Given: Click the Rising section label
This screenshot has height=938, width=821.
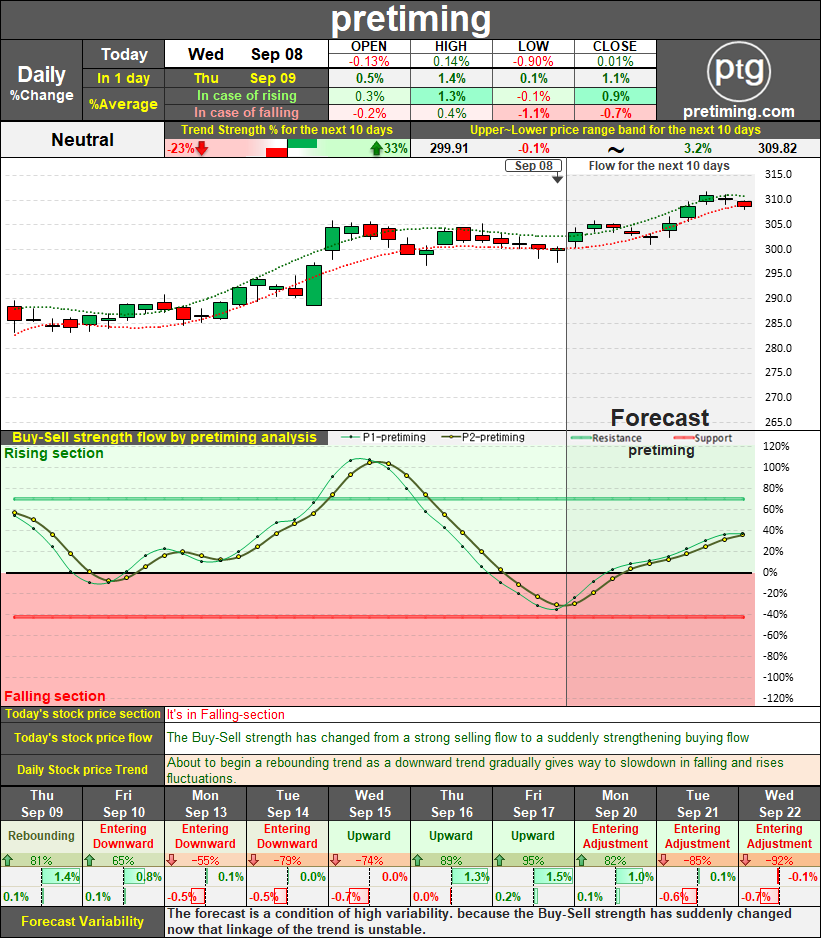Looking at the screenshot, I should coord(54,453).
